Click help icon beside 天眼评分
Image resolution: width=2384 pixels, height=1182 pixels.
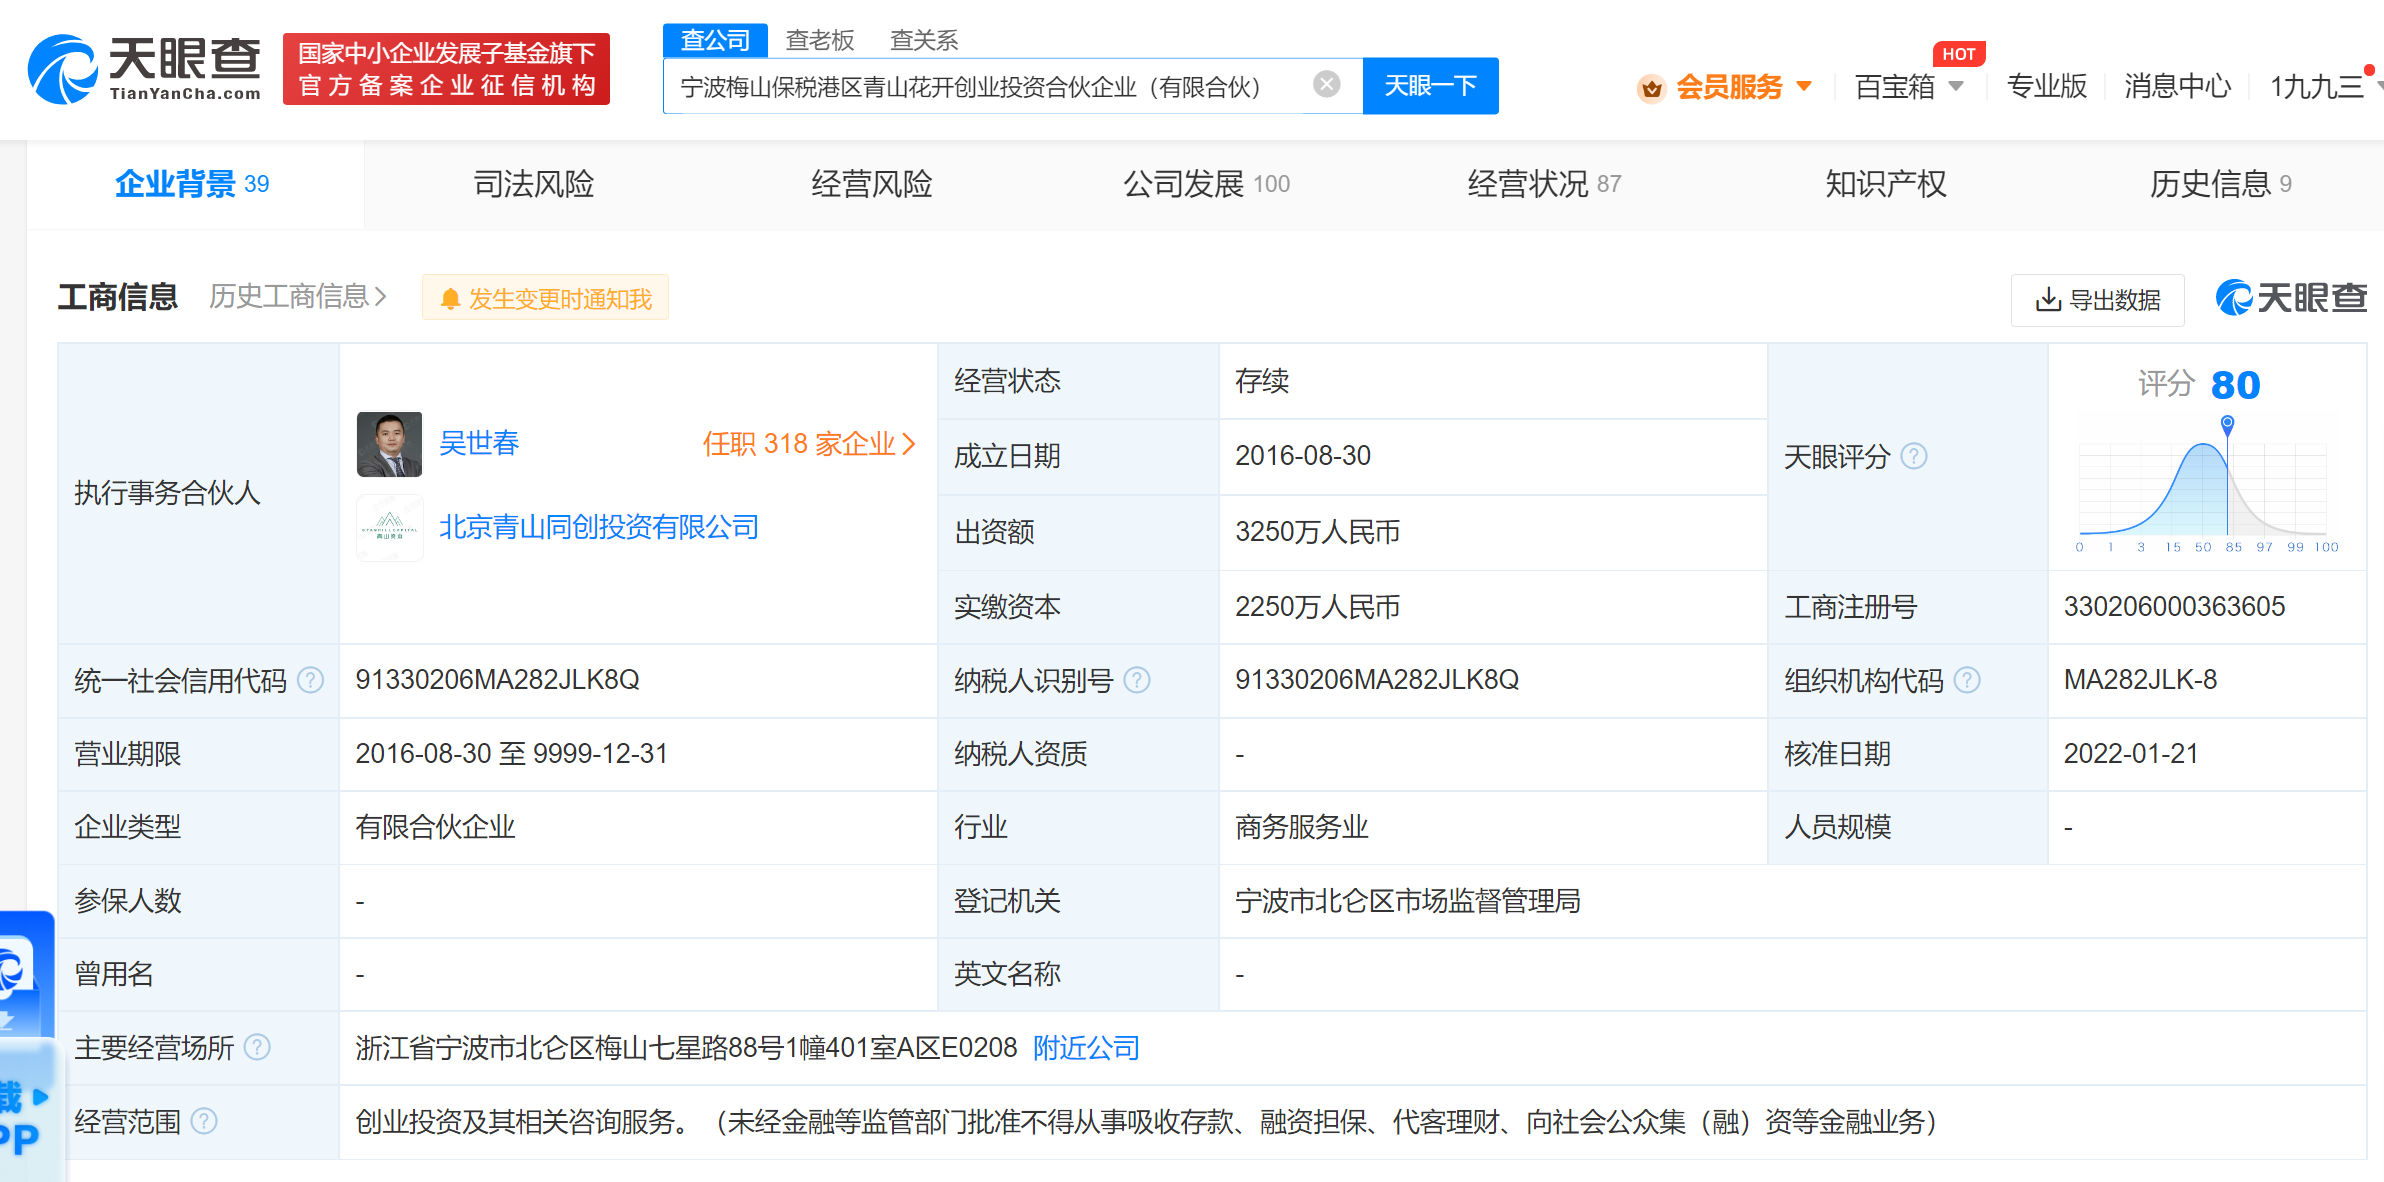tap(1915, 456)
